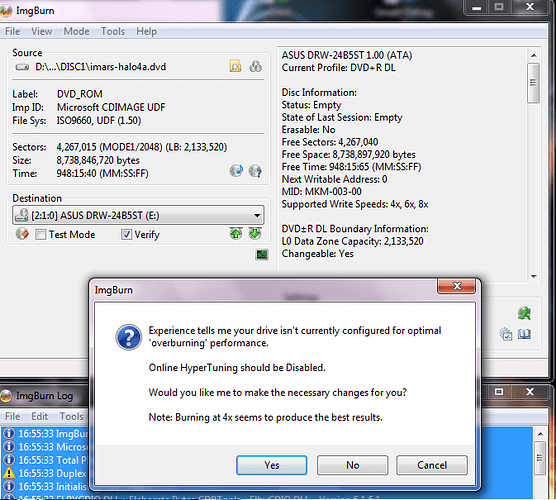Open the Help menu
This screenshot has height=500, width=556.
tap(146, 32)
